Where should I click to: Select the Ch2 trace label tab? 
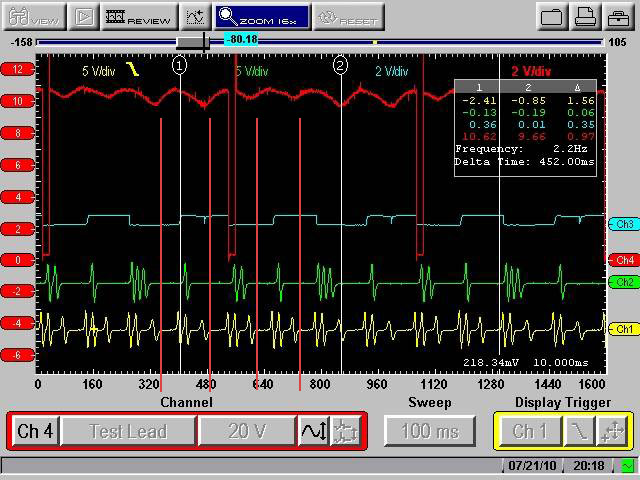click(624, 282)
